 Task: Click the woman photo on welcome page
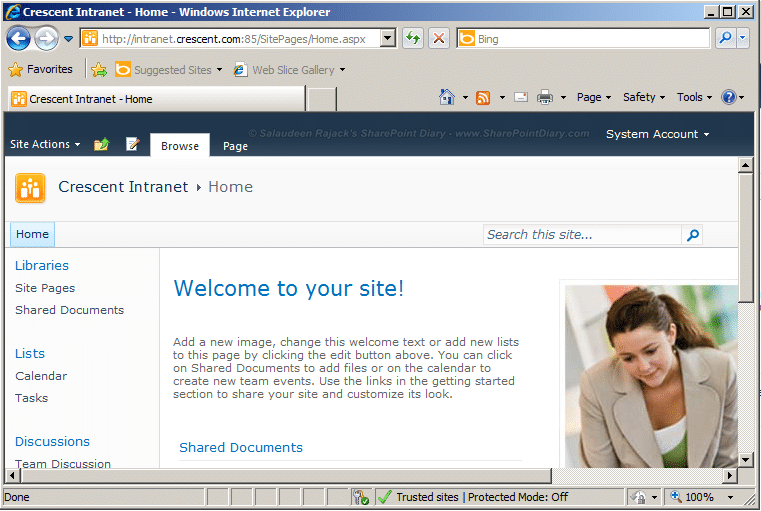click(x=651, y=376)
